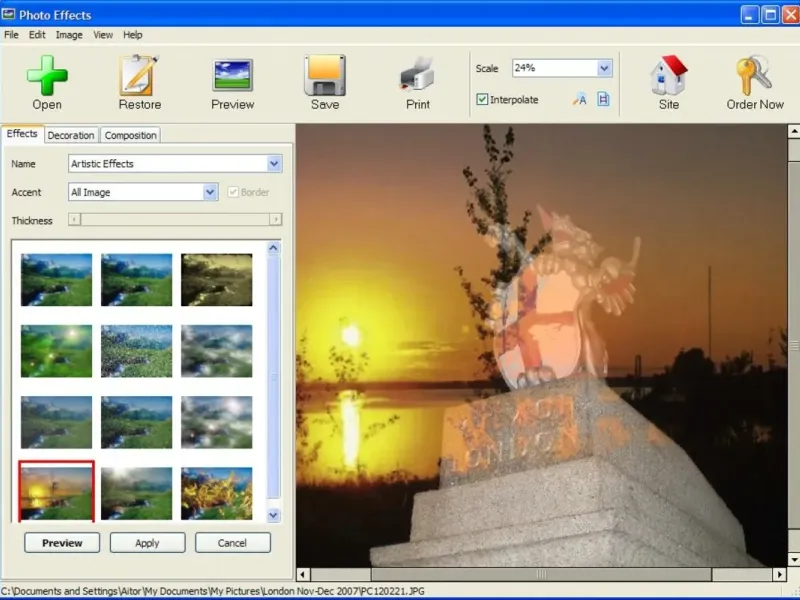This screenshot has width=800, height=600.
Task: Toggle the Interpolate checkbox
Action: (x=482, y=100)
